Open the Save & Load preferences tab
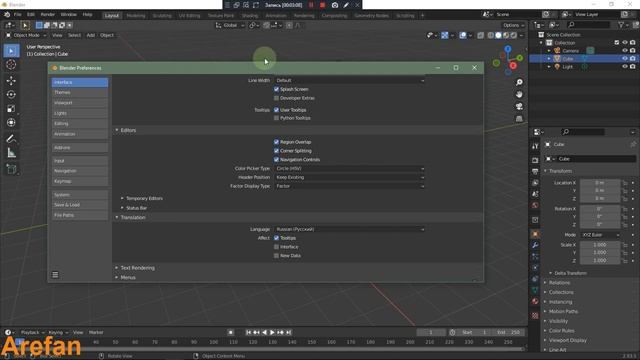 click(x=80, y=205)
